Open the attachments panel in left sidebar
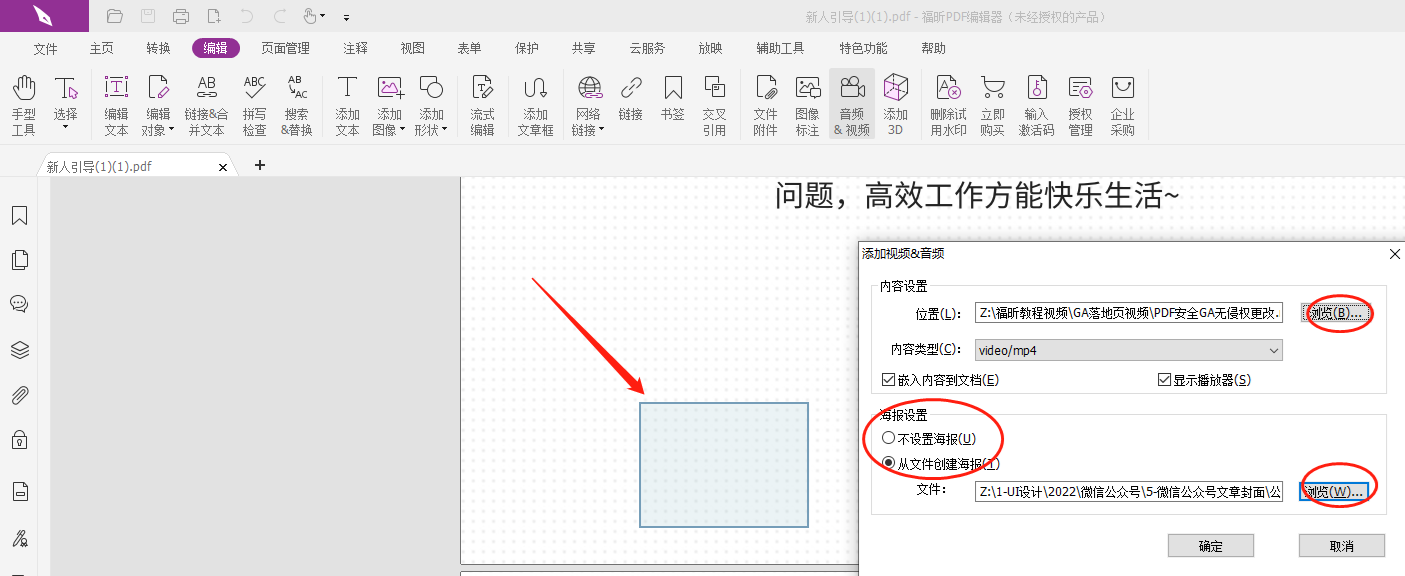Screen dimensions: 1405x576 pyautogui.click(x=20, y=395)
